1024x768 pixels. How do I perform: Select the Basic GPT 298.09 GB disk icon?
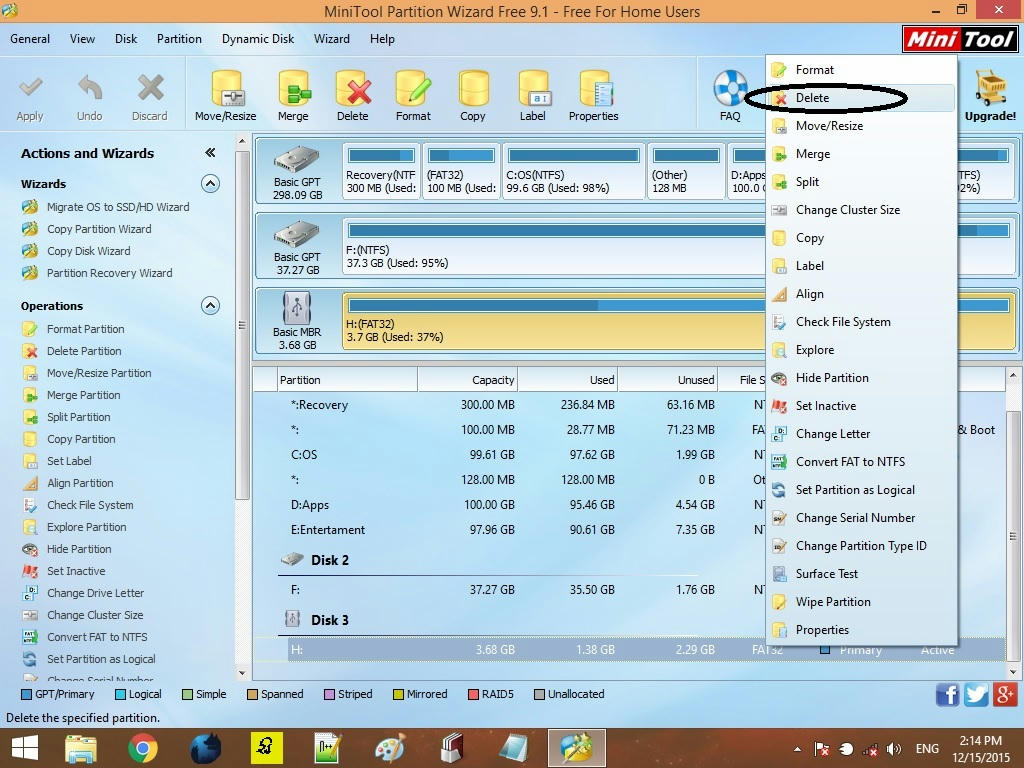[x=297, y=160]
